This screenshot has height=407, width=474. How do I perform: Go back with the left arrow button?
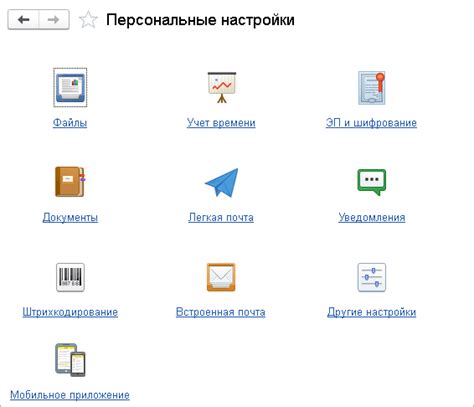23,20
